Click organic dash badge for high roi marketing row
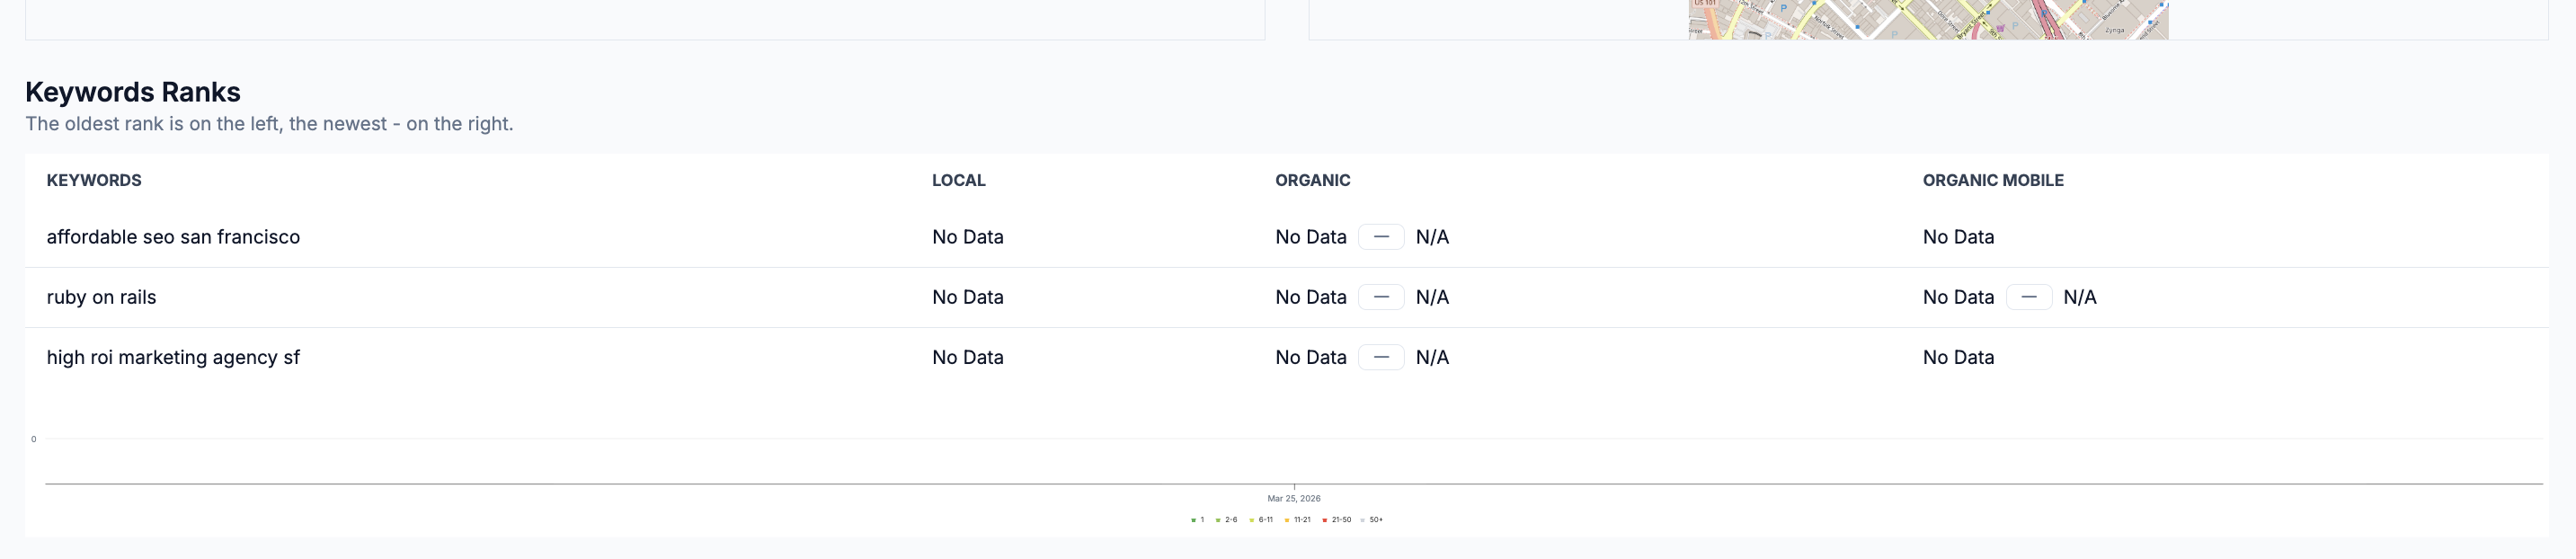Image resolution: width=2576 pixels, height=559 pixels. tap(1381, 357)
